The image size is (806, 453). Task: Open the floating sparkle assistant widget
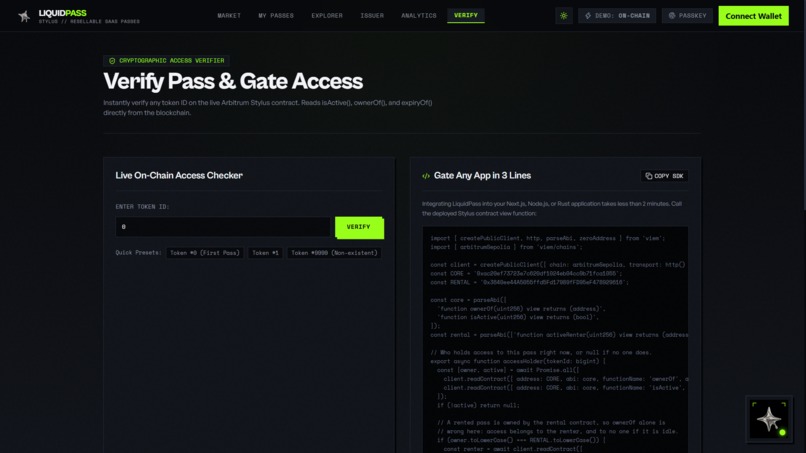(769, 420)
